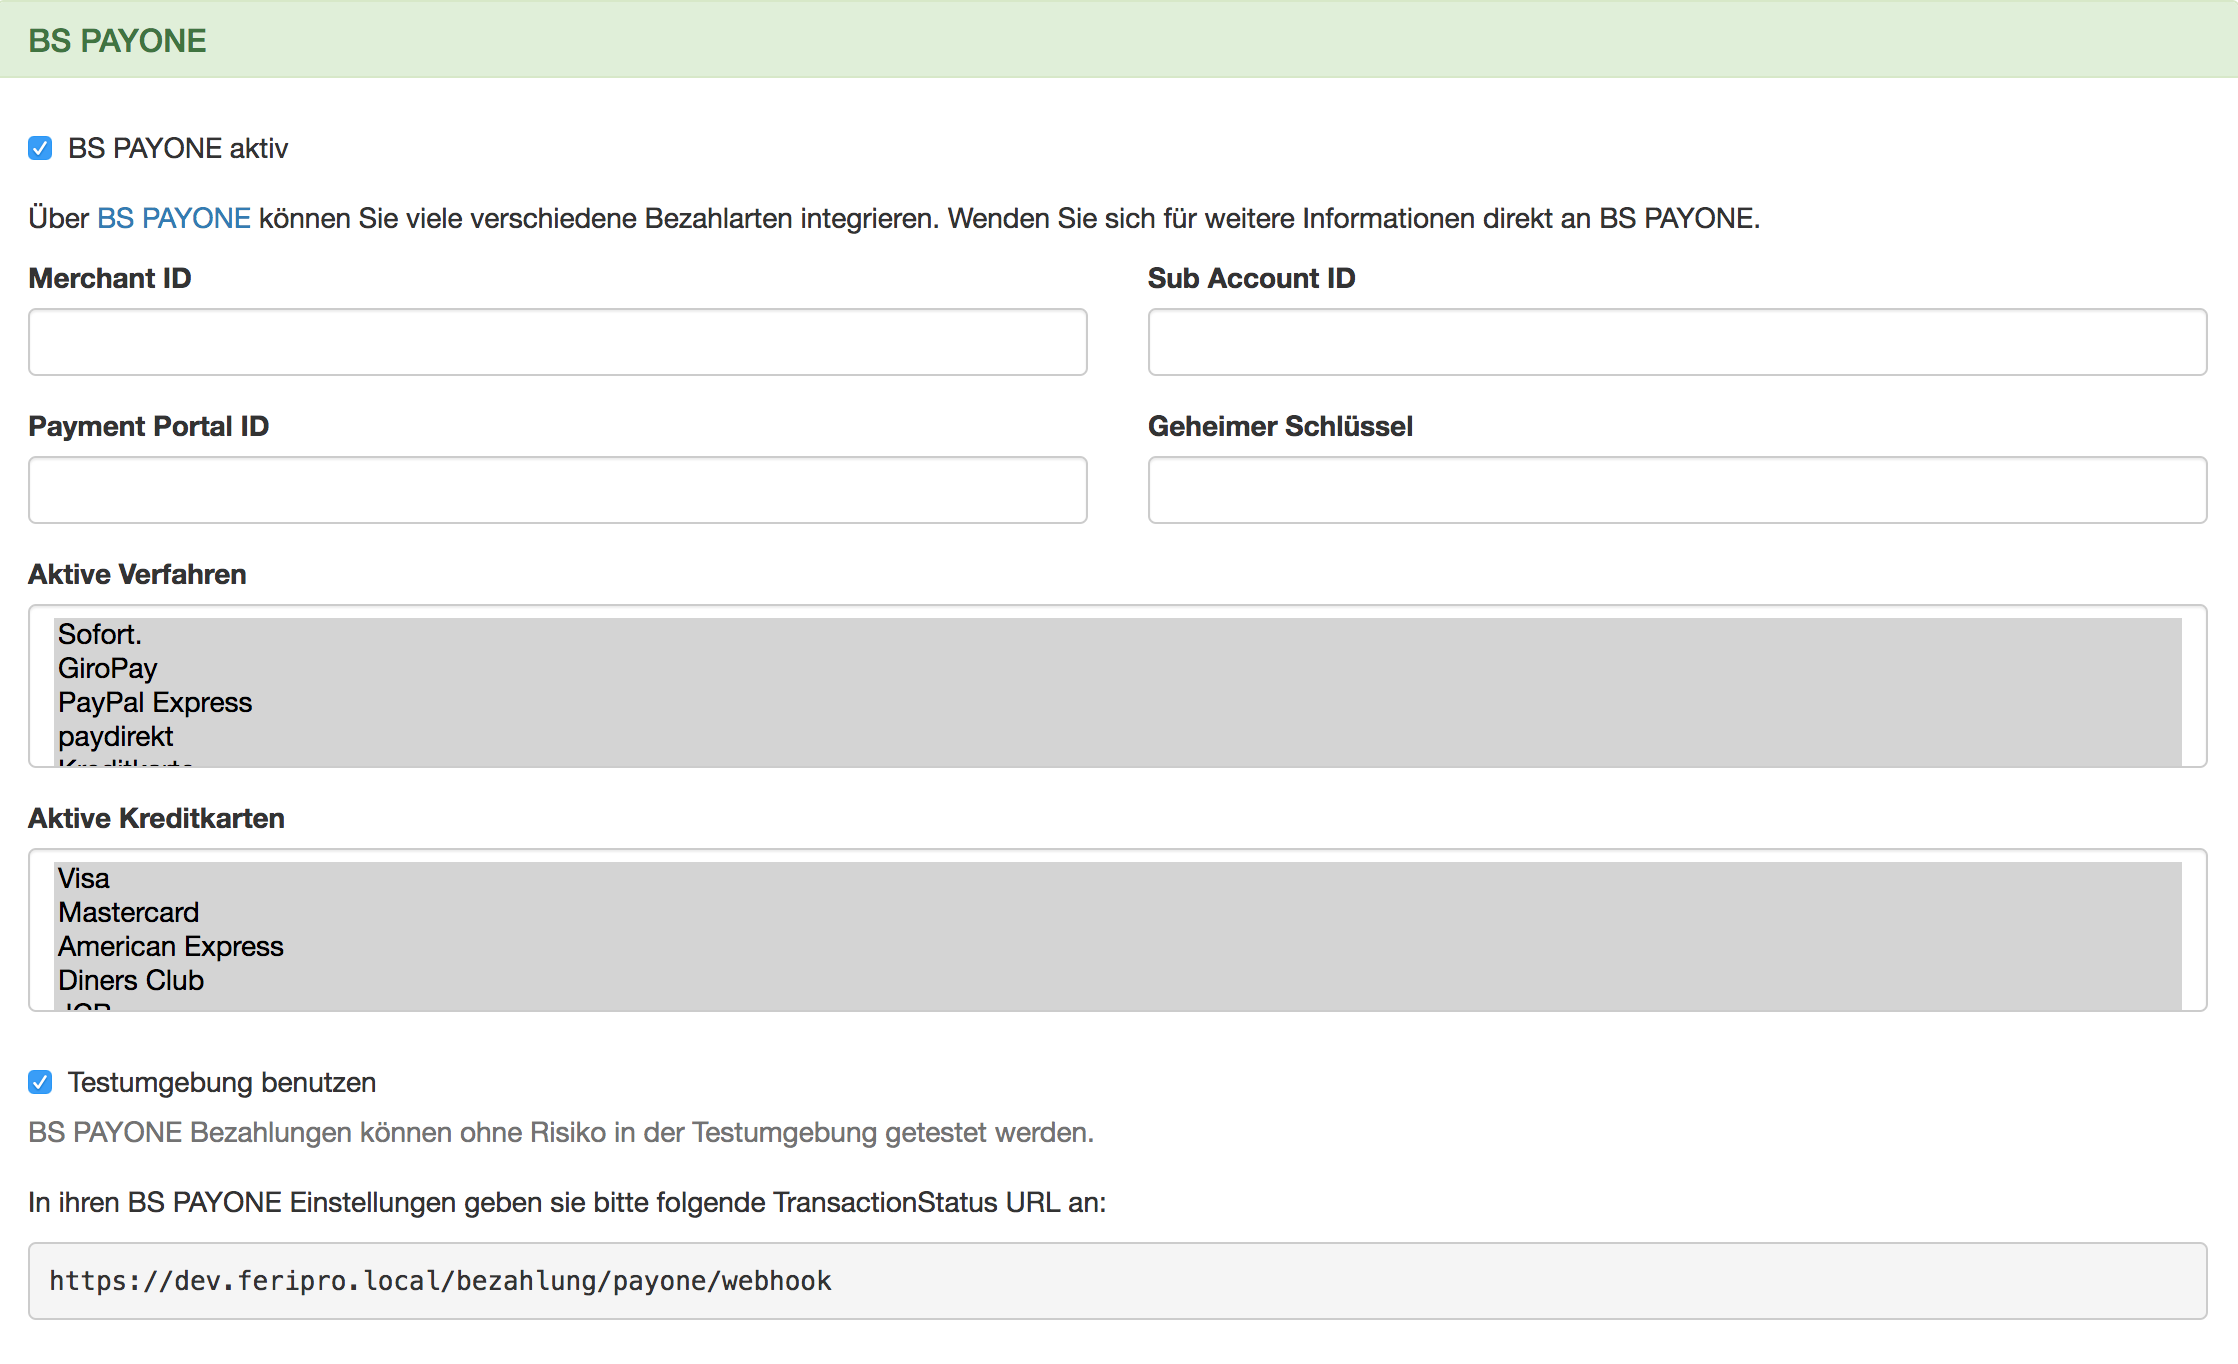
Task: Select Sofort. in Aktive Verfahren list
Action: coord(100,634)
